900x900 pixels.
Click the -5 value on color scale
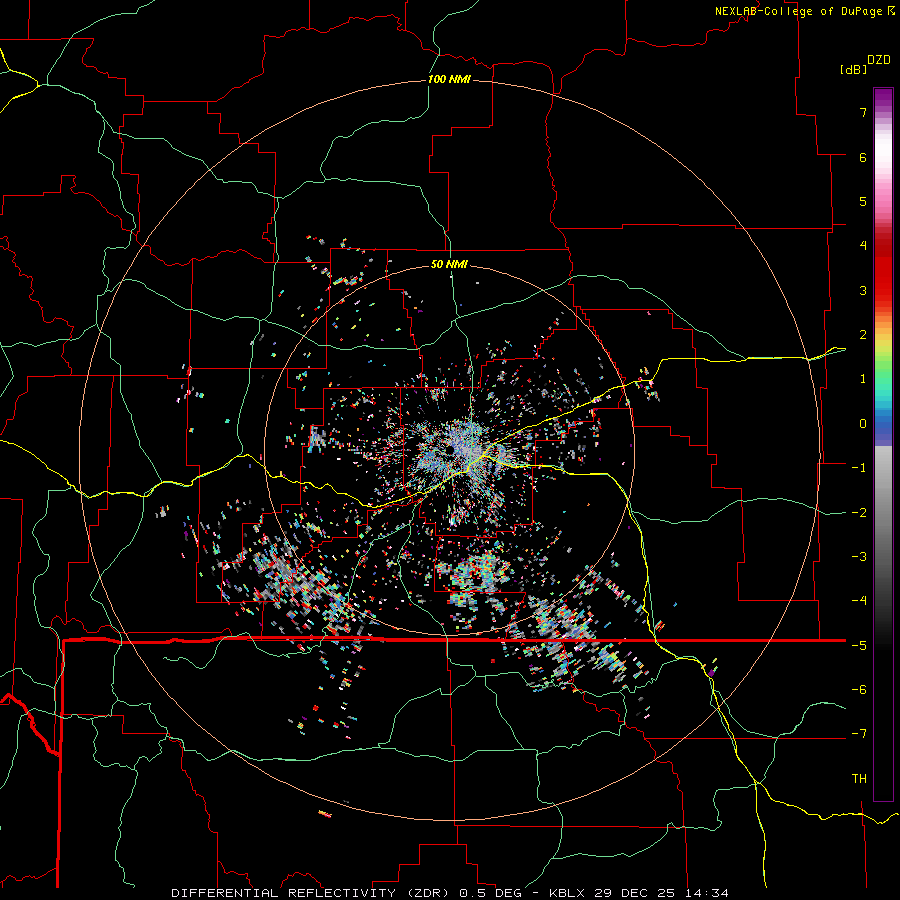(x=859, y=646)
